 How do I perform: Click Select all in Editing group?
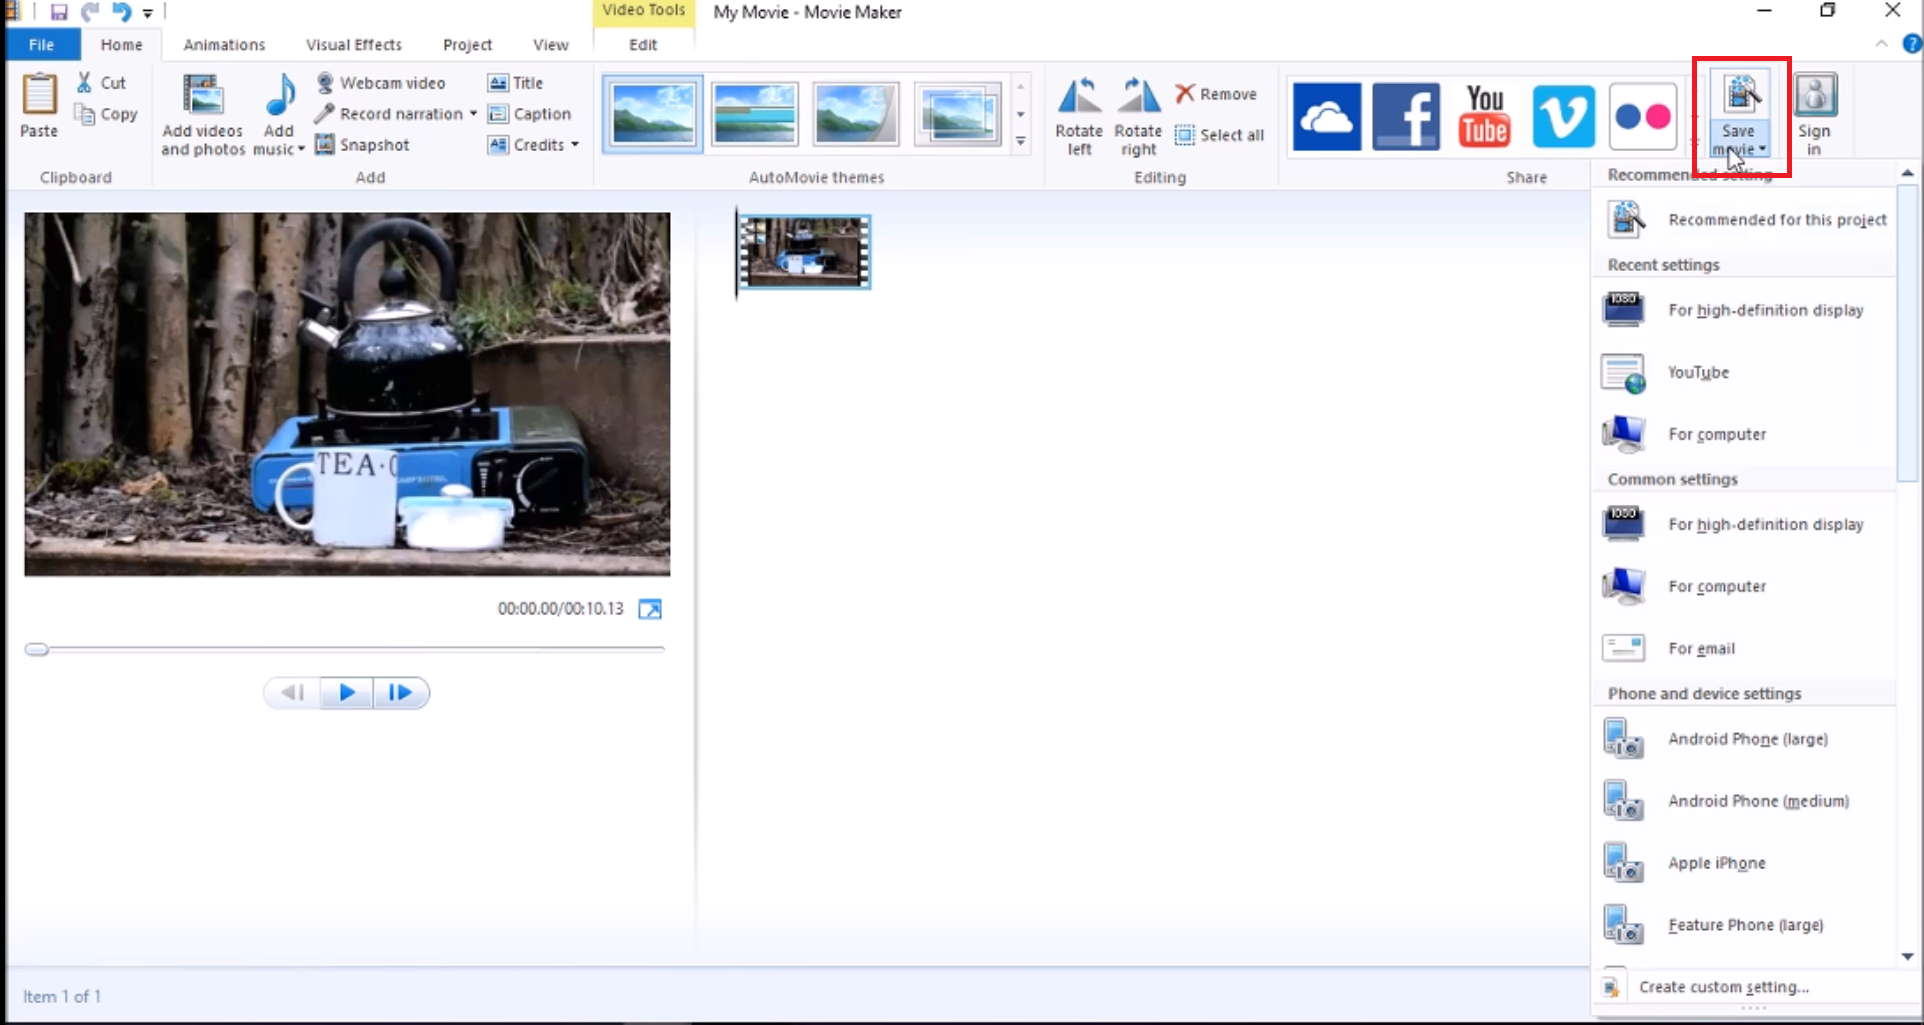1219,135
